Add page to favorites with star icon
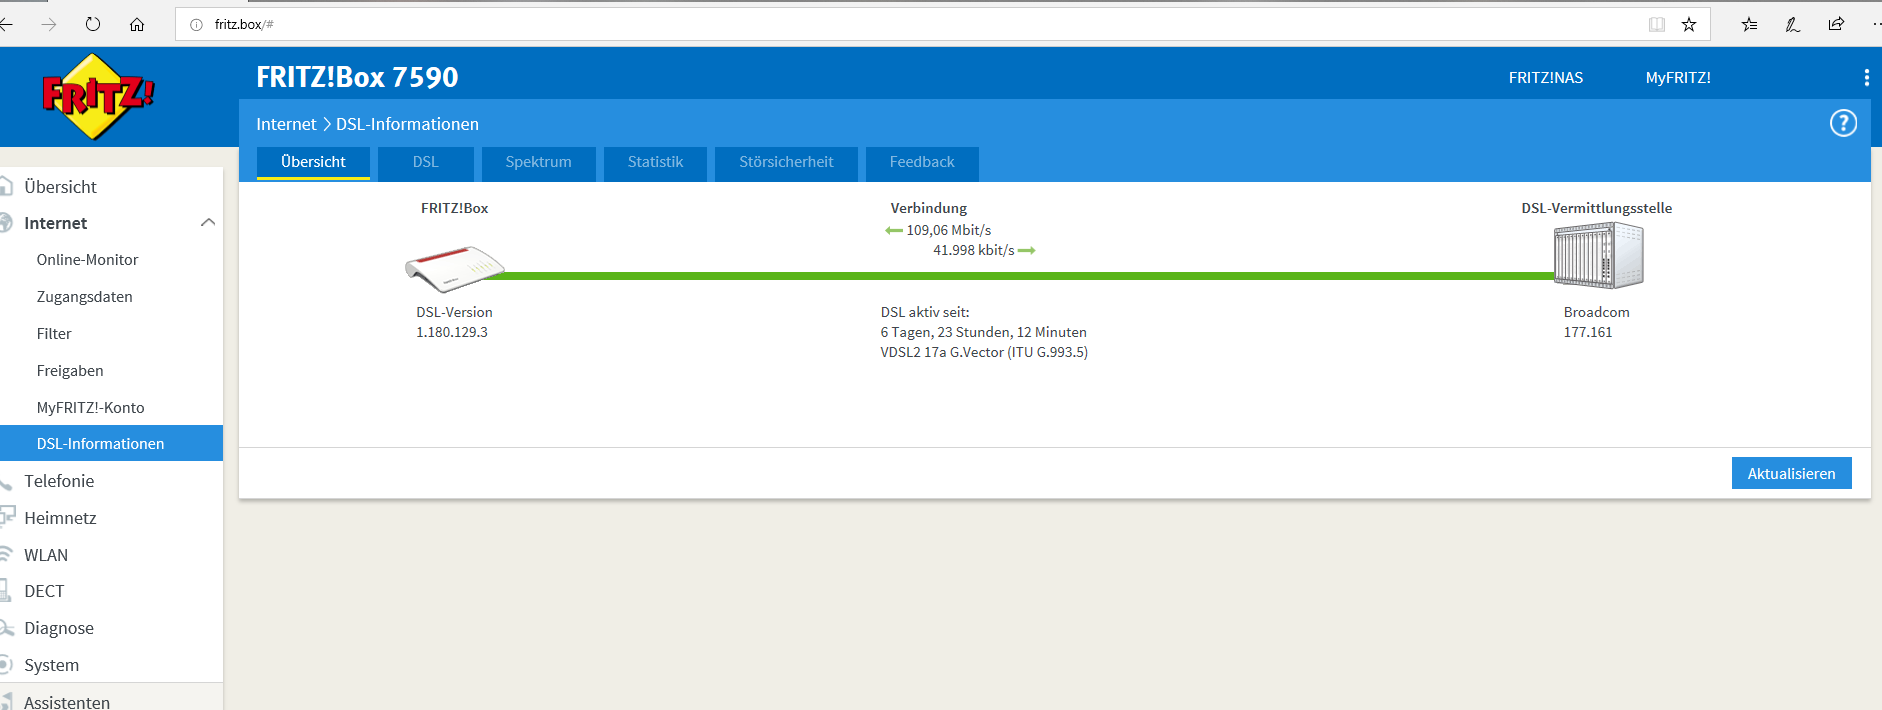Screen dimensions: 1882x710 tap(1689, 24)
